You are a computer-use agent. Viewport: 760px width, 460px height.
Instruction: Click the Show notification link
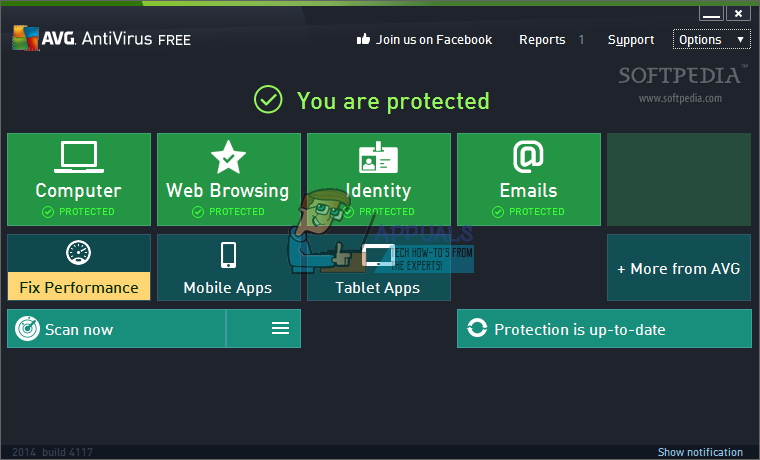(700, 452)
